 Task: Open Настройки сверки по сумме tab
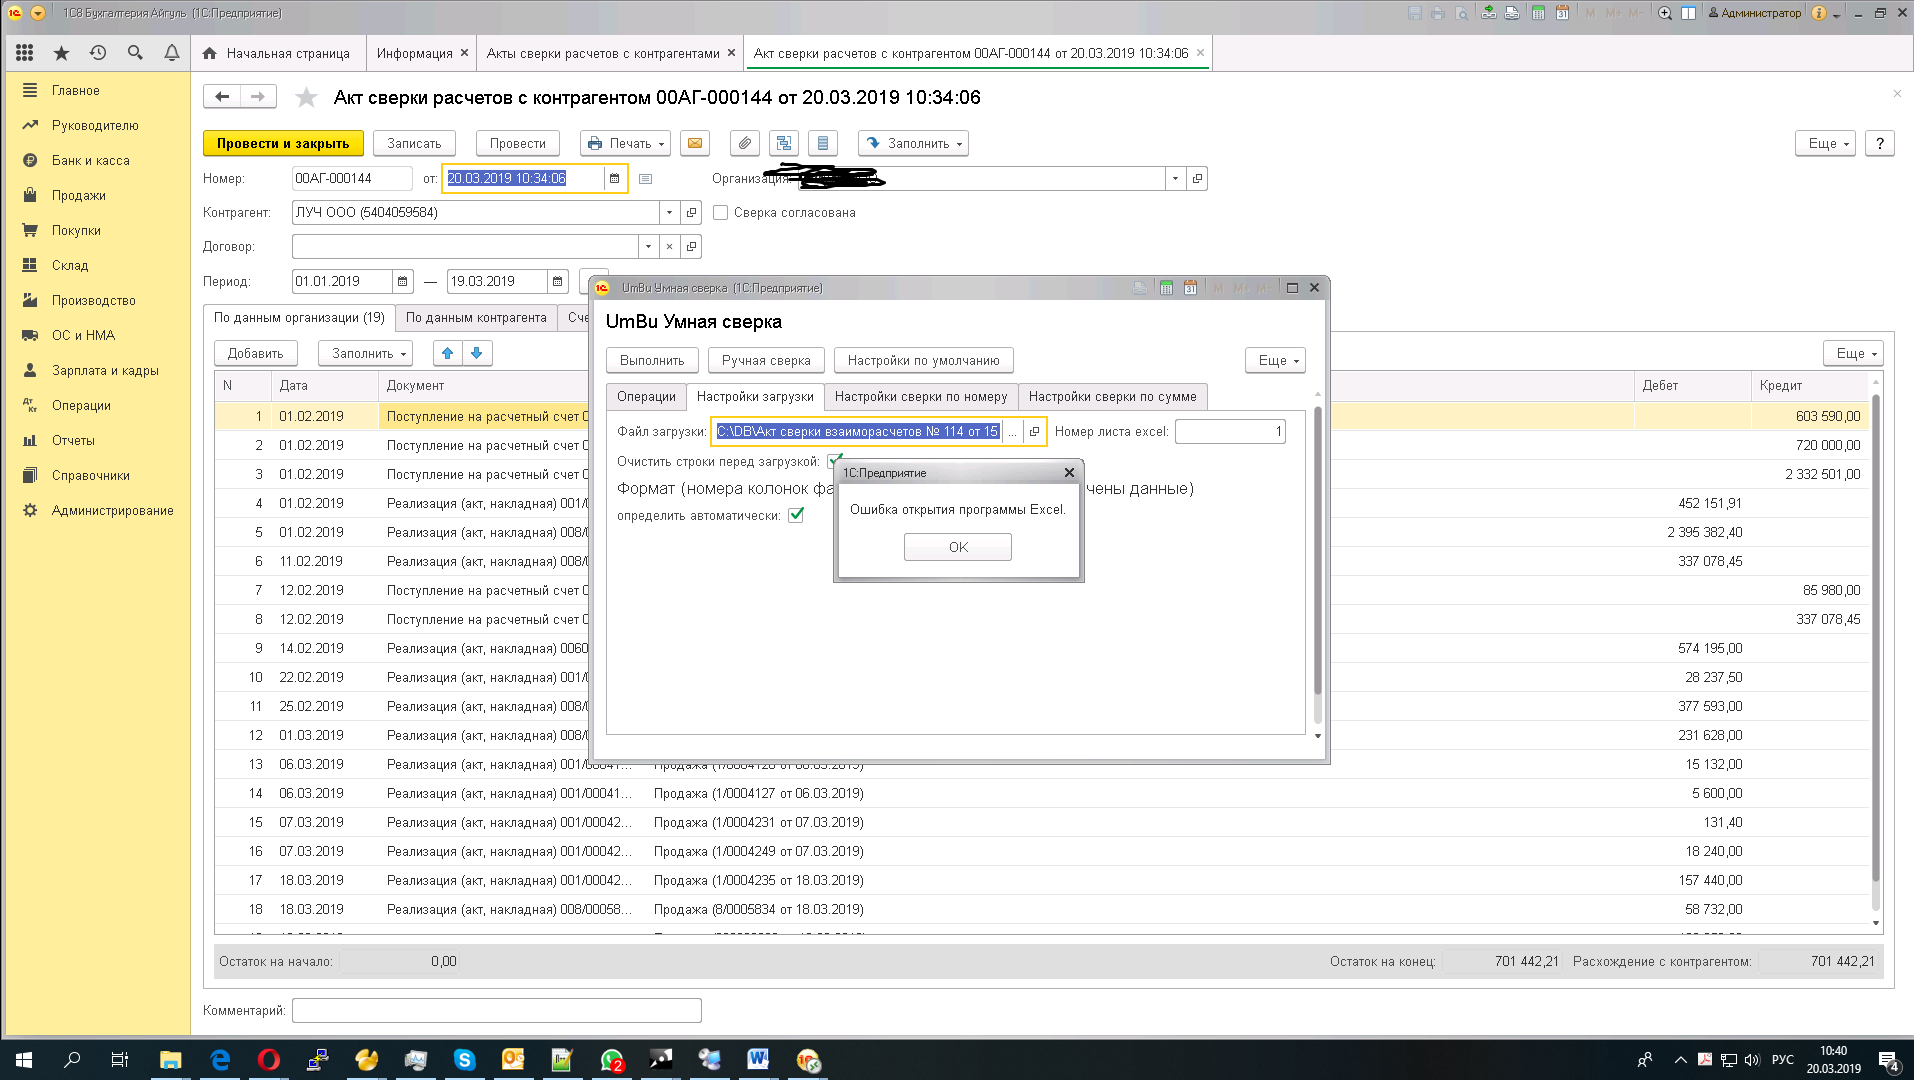[x=1112, y=396]
